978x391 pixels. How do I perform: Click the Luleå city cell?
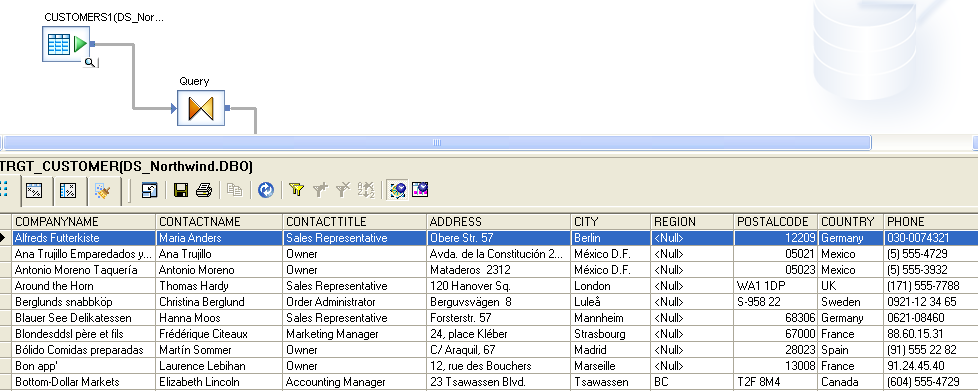(611, 302)
